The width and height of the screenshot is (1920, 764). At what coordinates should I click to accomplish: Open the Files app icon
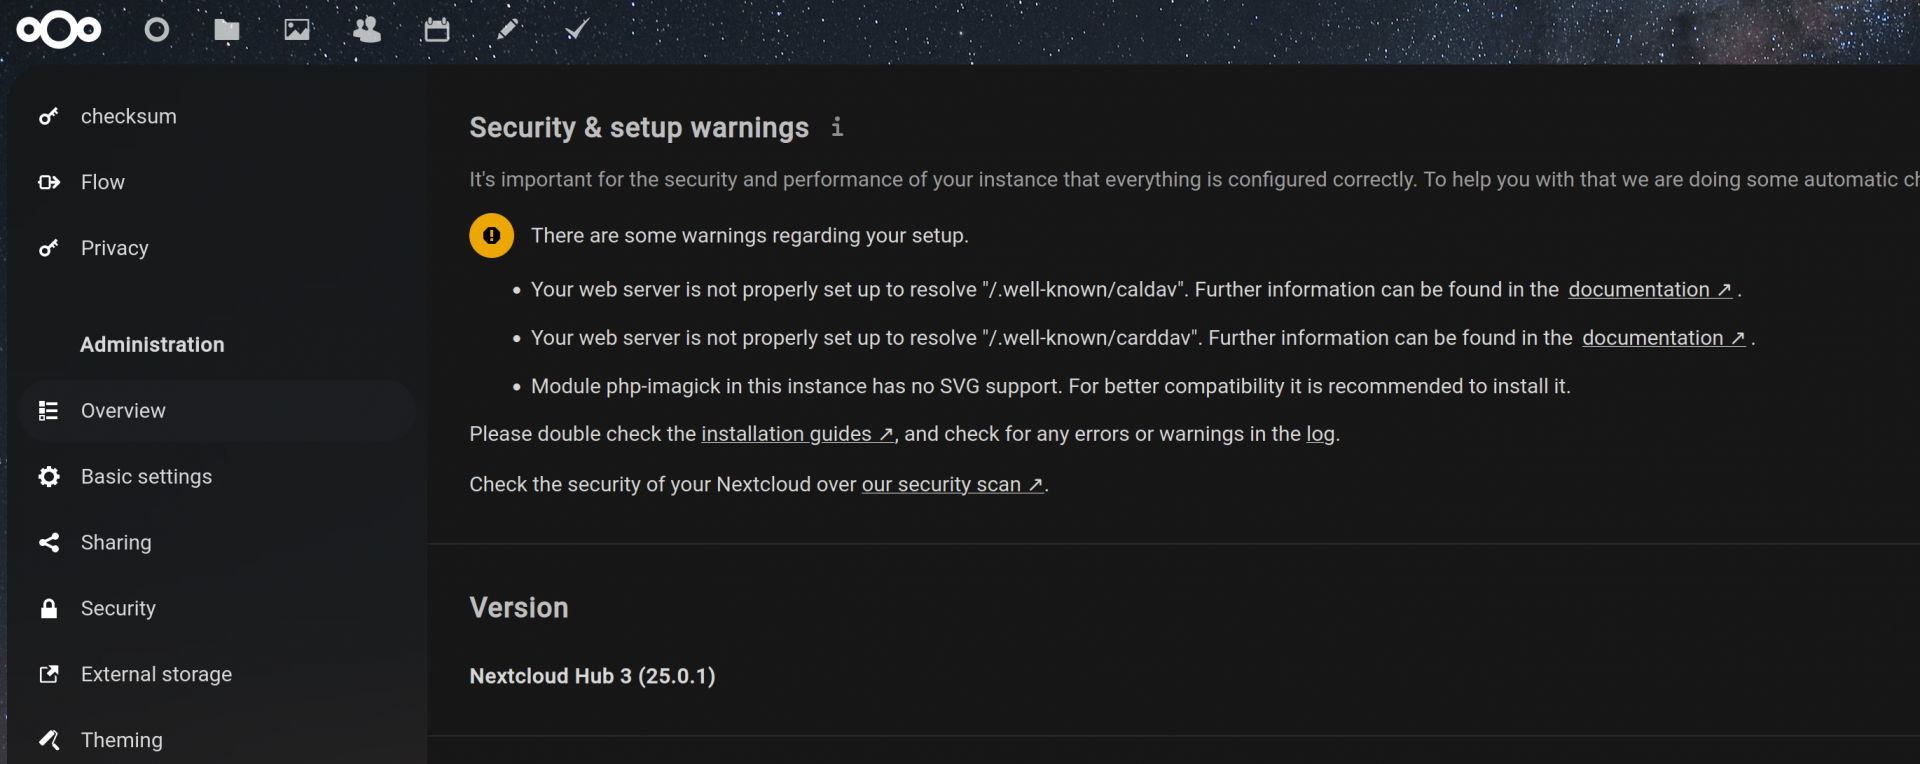pyautogui.click(x=227, y=30)
